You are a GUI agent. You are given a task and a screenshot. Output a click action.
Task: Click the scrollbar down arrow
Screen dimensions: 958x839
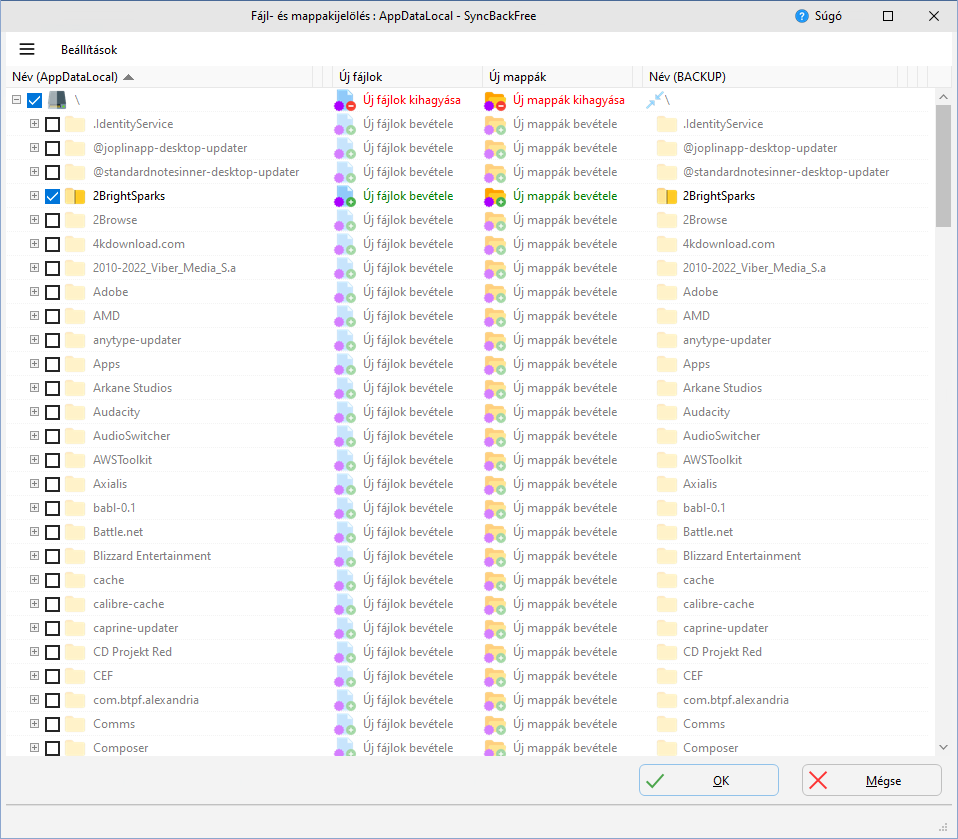pos(943,747)
